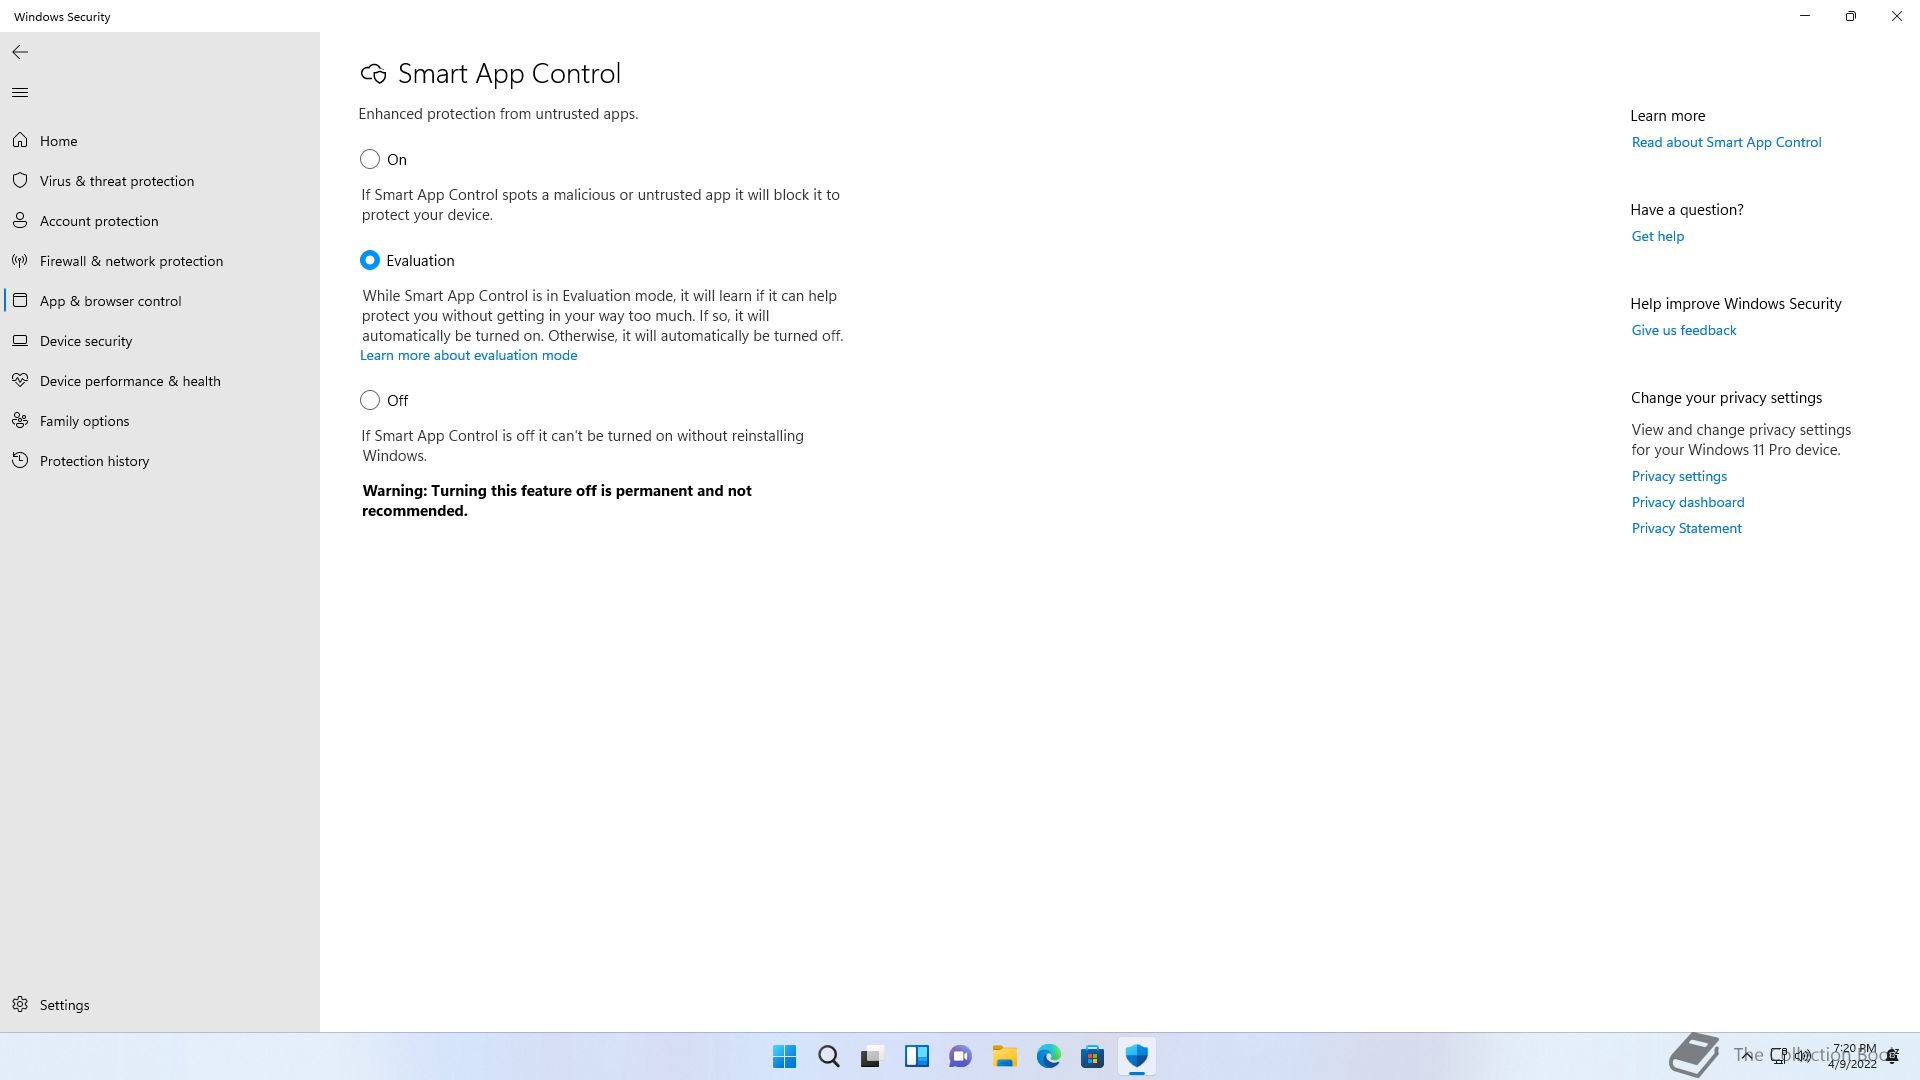View Protection history
This screenshot has height=1080, width=1920.
(x=160, y=461)
